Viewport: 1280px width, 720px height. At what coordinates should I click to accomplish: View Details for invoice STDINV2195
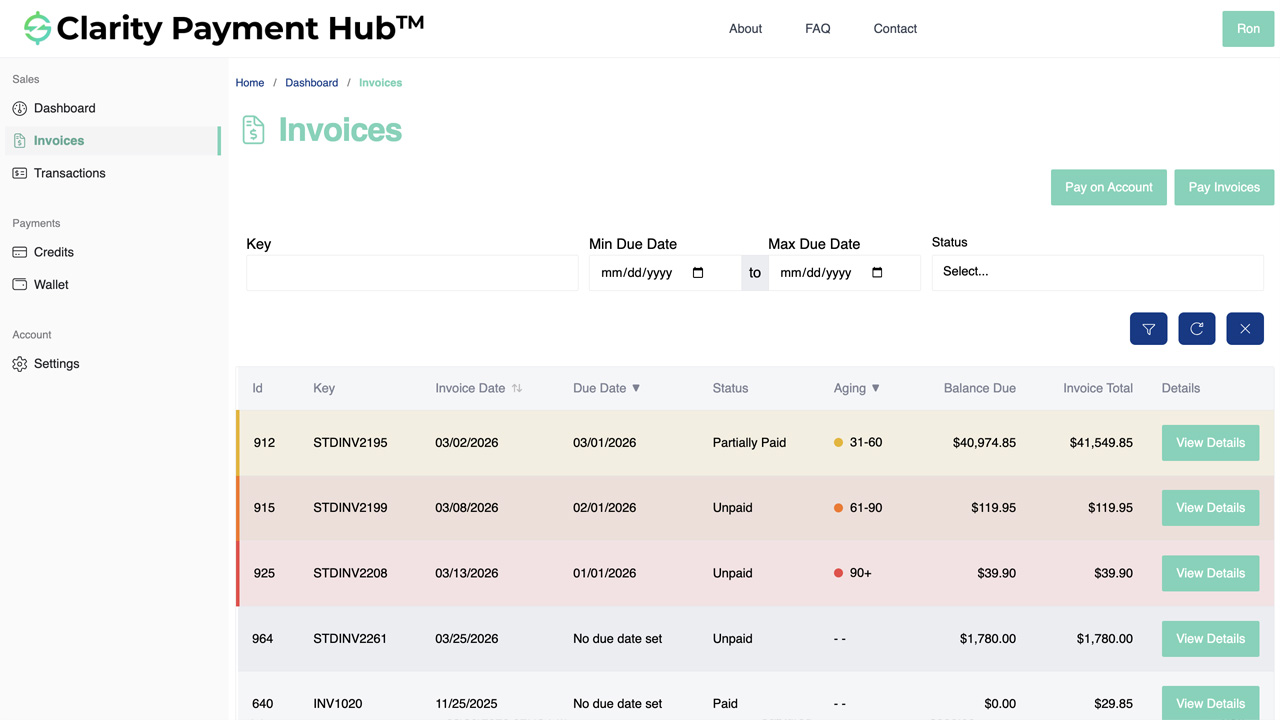[1210, 442]
